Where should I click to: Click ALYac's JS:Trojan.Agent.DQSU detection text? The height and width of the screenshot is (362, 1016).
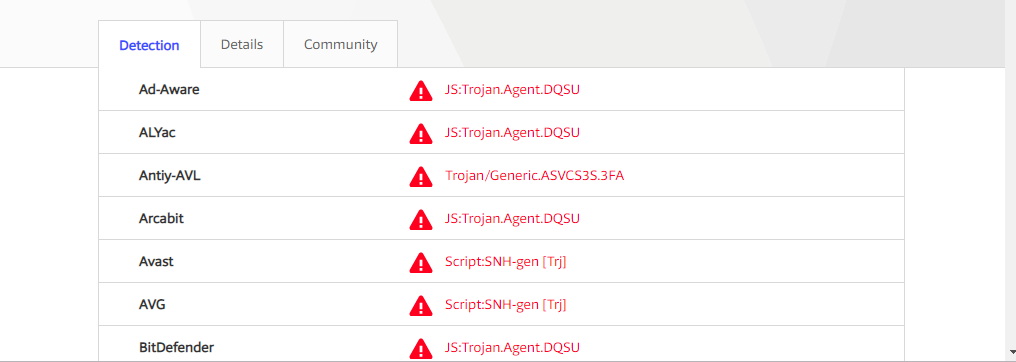[x=512, y=132]
